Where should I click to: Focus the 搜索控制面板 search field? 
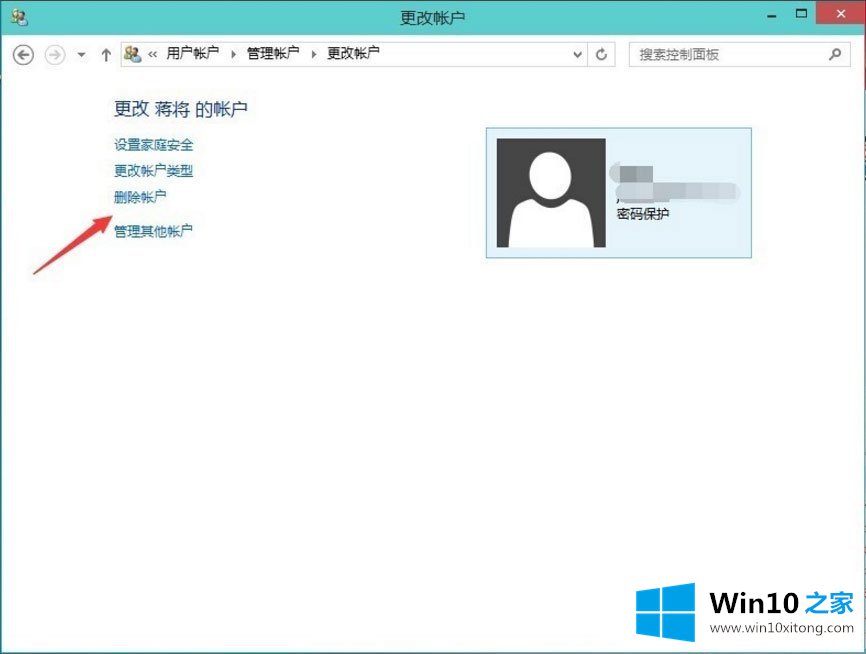point(730,54)
